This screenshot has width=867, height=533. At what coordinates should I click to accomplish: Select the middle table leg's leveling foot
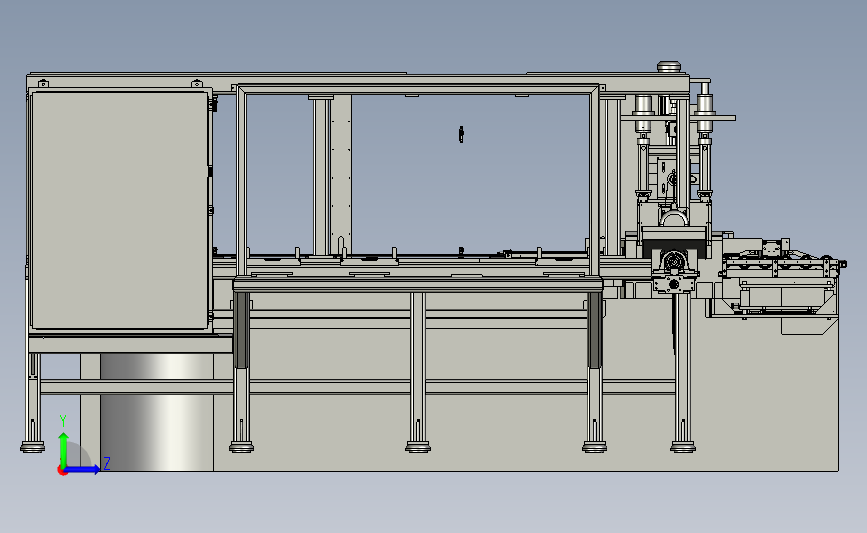click(x=418, y=446)
